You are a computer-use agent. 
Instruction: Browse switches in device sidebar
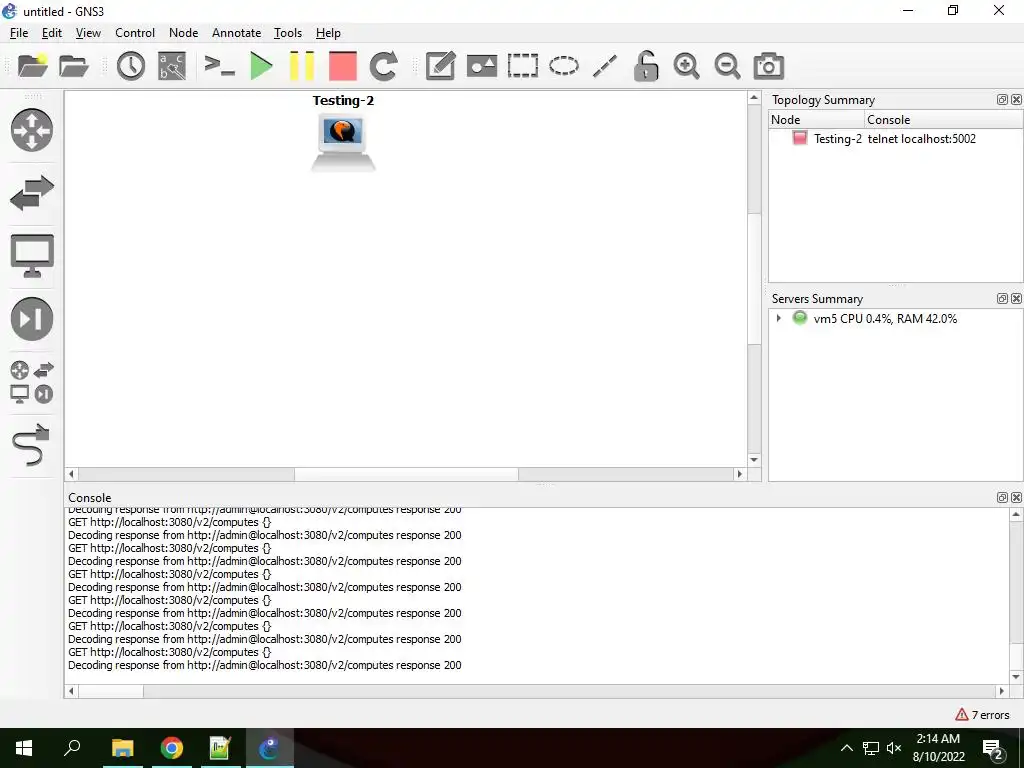click(x=32, y=193)
